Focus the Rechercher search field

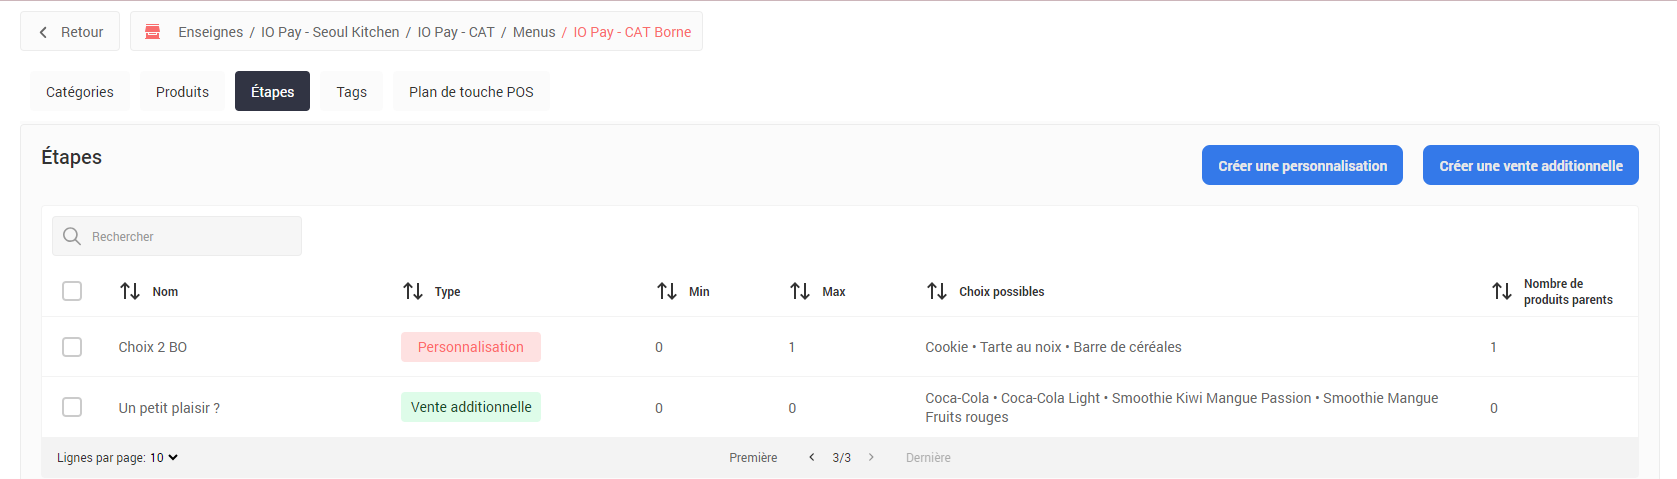coord(190,237)
